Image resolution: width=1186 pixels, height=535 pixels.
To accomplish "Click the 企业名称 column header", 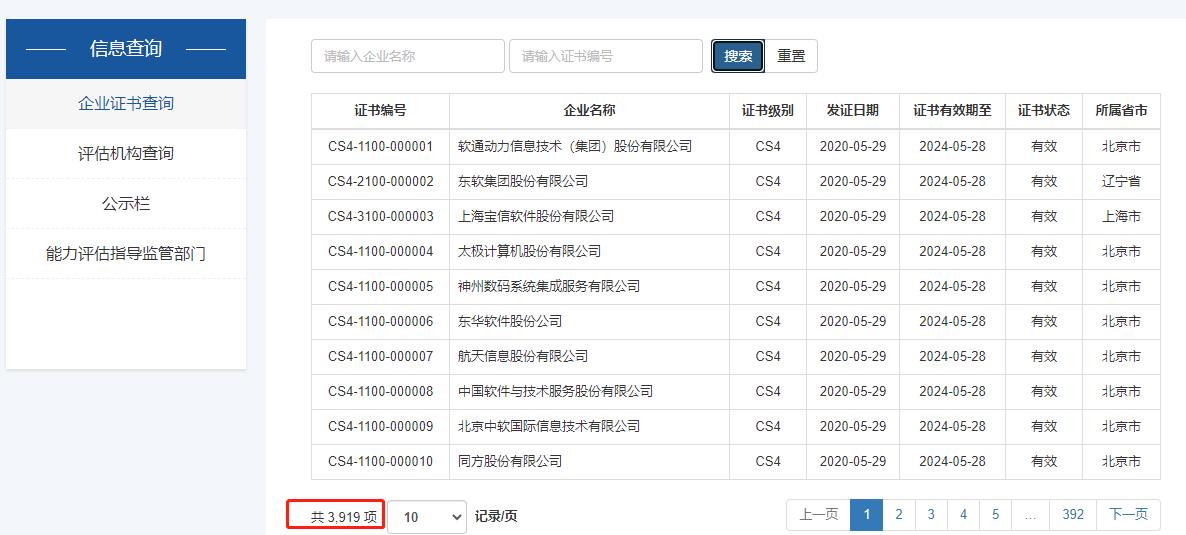I will tap(589, 110).
